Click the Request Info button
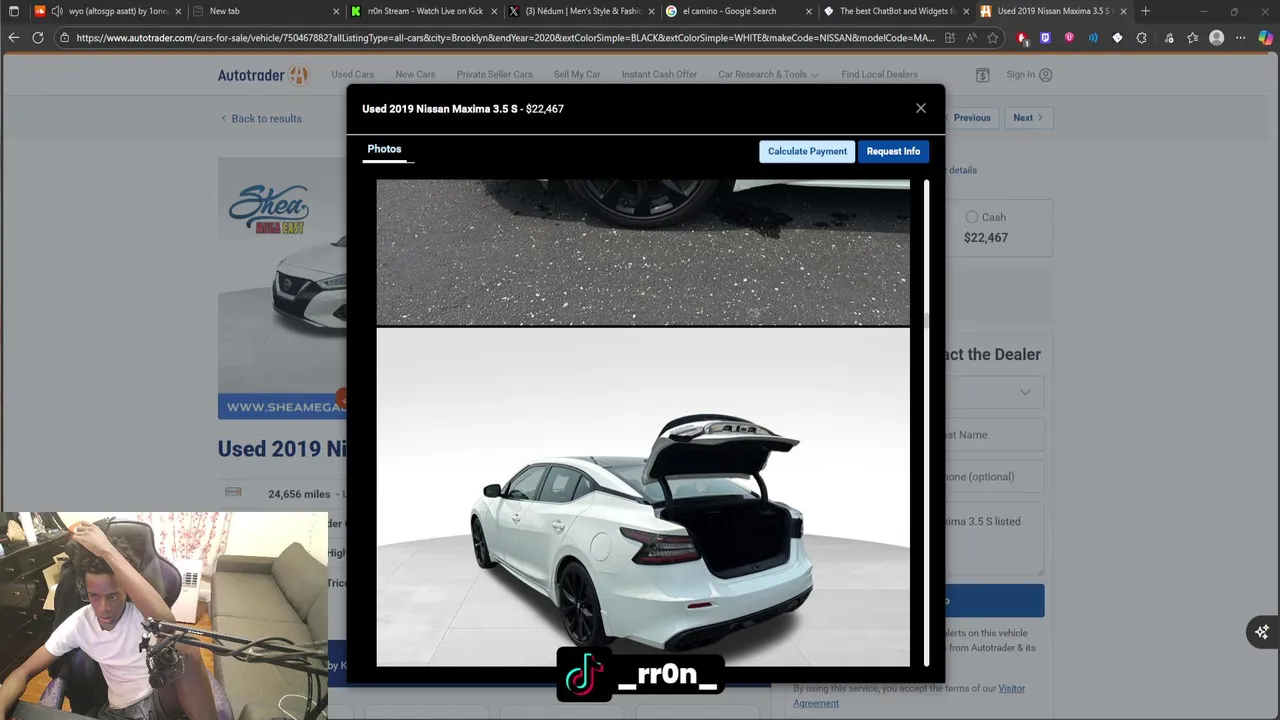The image size is (1280, 720). [893, 151]
